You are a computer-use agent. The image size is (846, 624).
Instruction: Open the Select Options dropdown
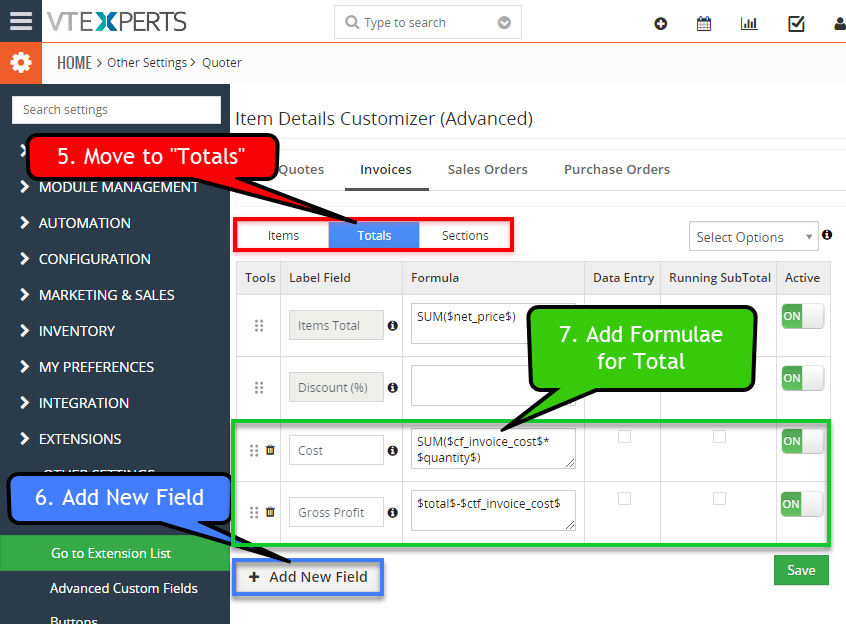753,237
